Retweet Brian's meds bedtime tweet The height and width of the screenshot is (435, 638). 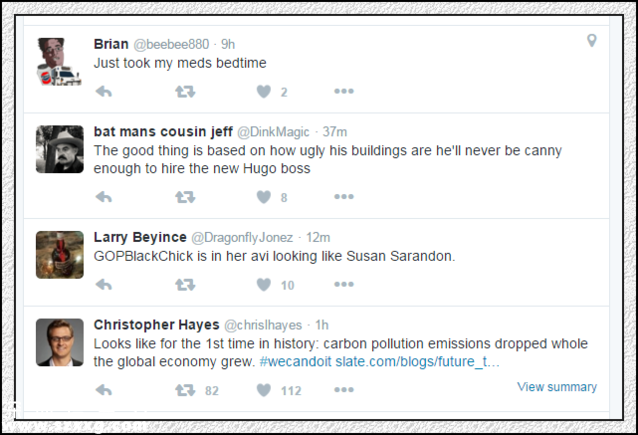pyautogui.click(x=185, y=92)
